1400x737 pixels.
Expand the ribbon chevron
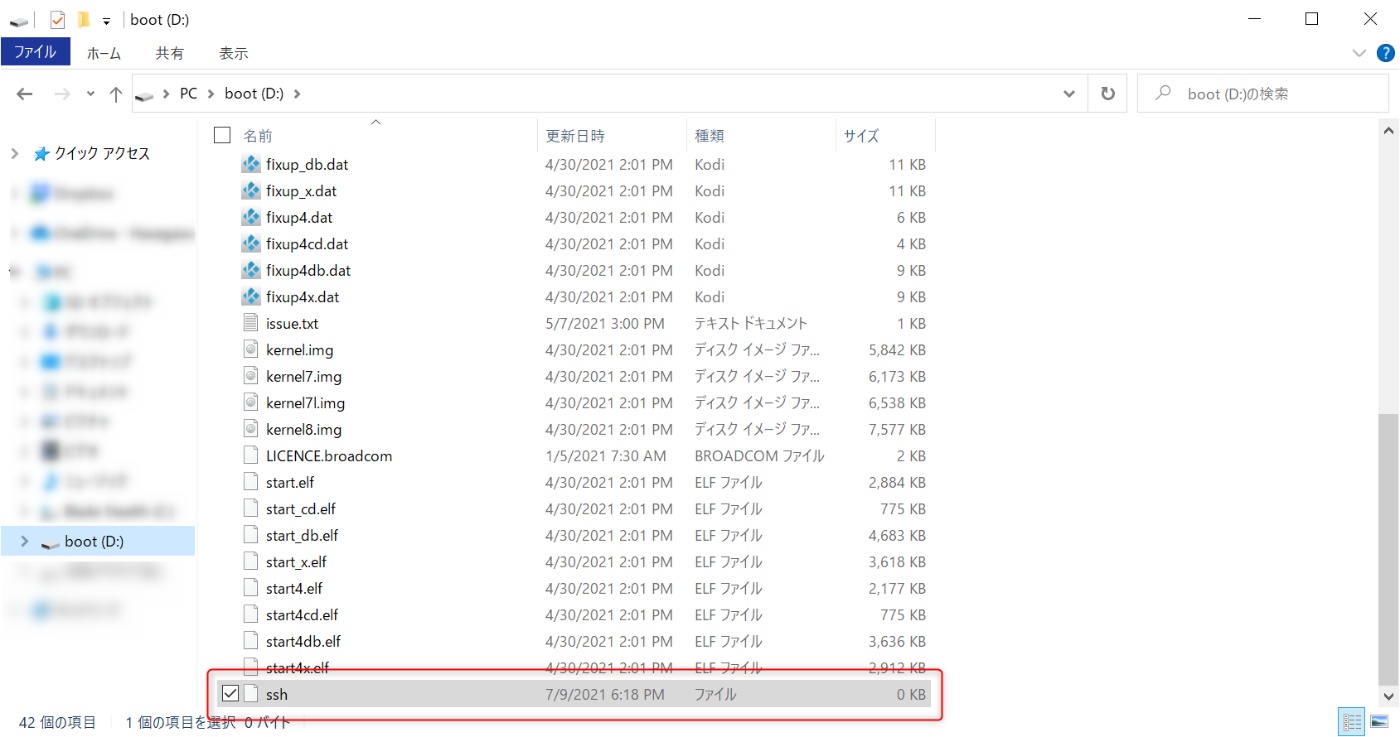click(x=1359, y=53)
